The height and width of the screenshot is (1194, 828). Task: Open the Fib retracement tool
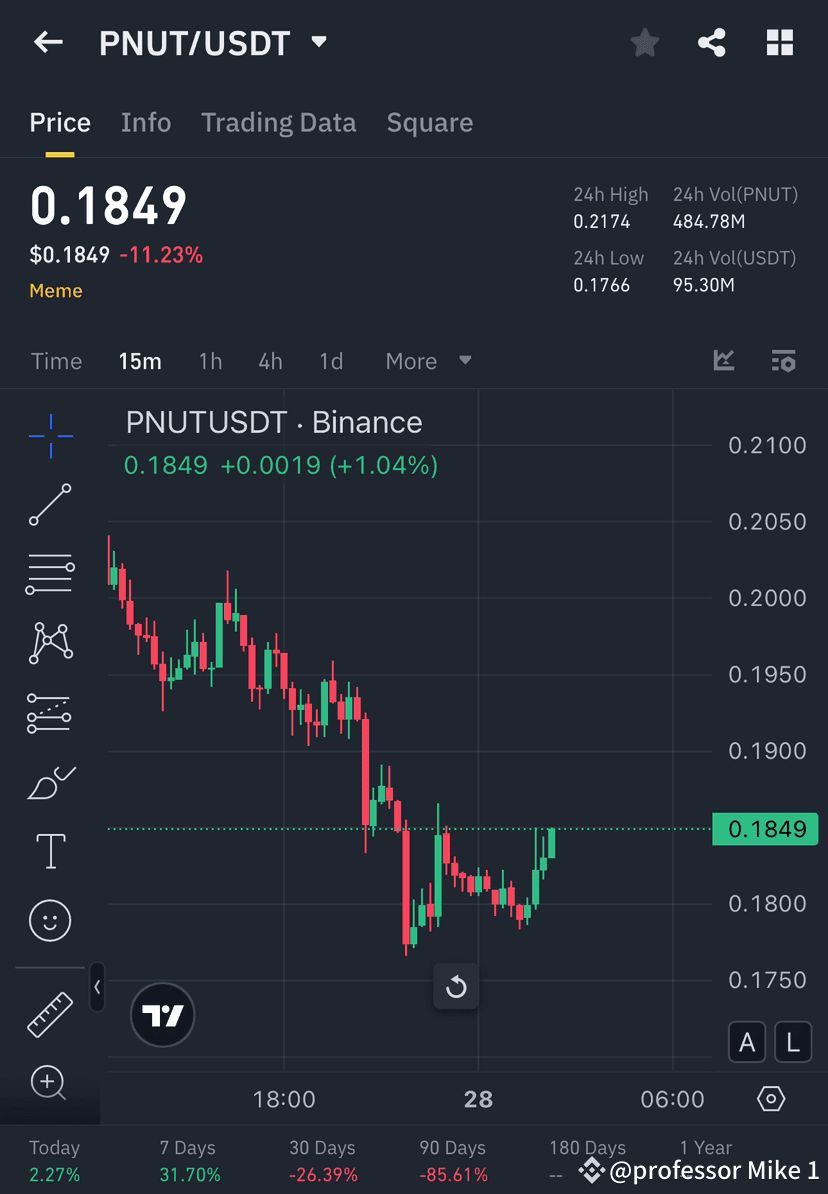(x=50, y=574)
